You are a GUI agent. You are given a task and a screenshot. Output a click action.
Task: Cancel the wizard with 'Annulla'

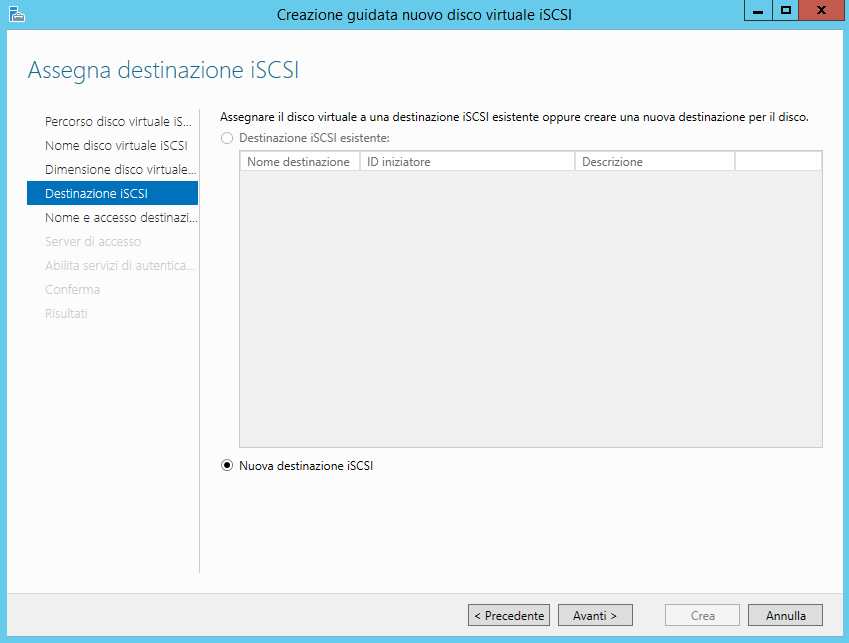point(785,615)
